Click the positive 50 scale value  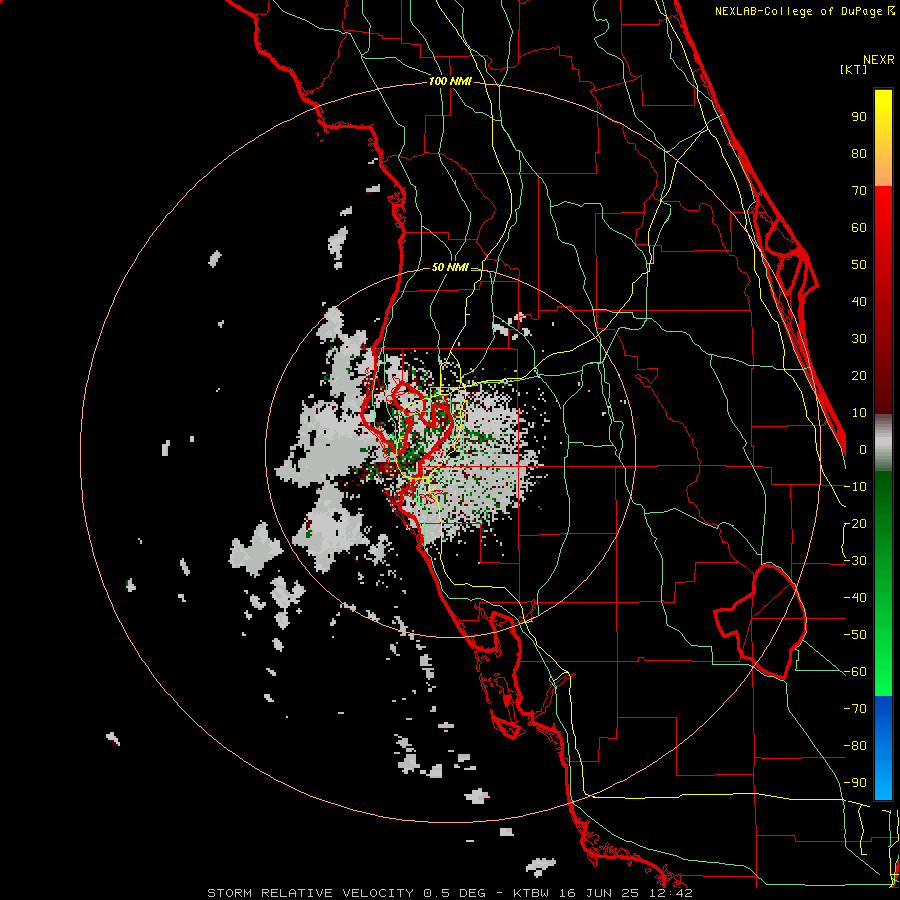click(x=859, y=265)
